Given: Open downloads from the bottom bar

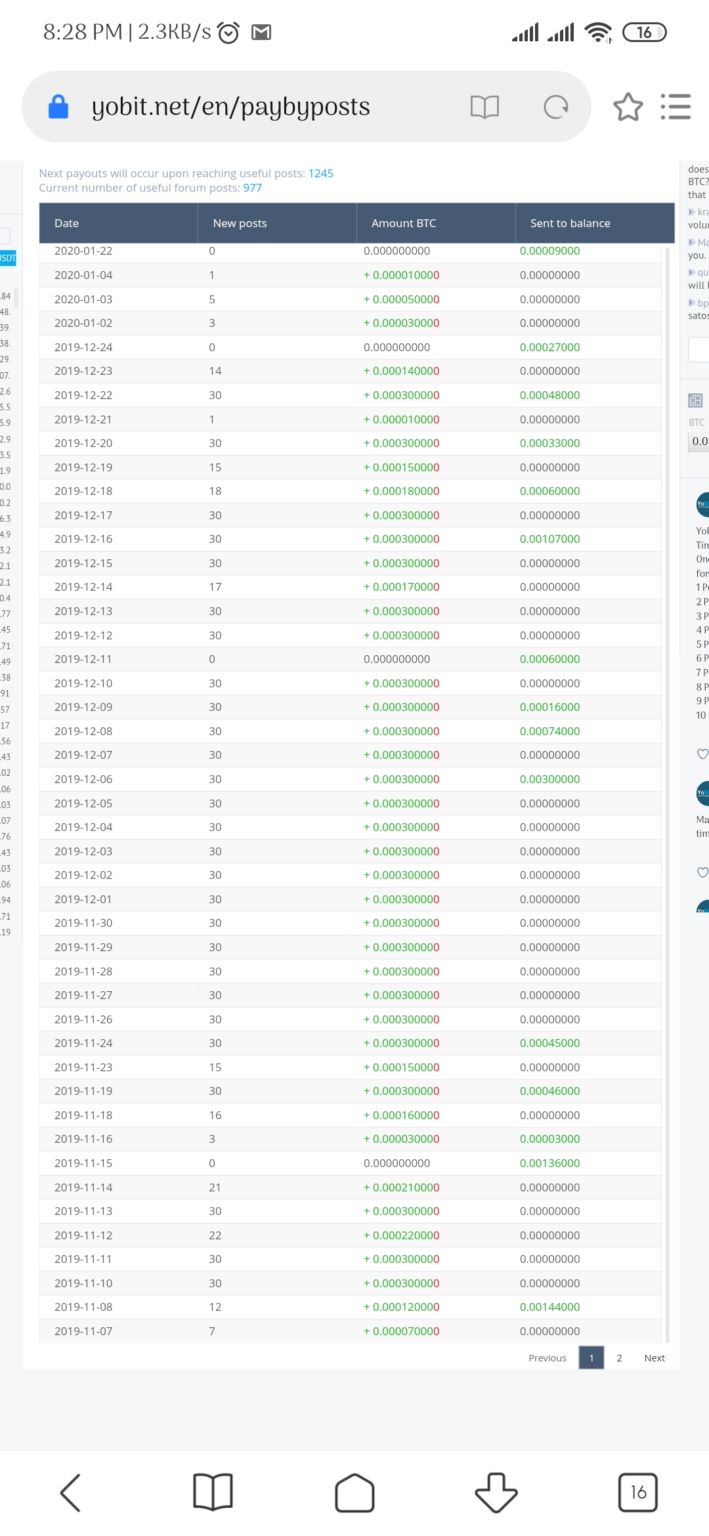Looking at the screenshot, I should point(496,1493).
